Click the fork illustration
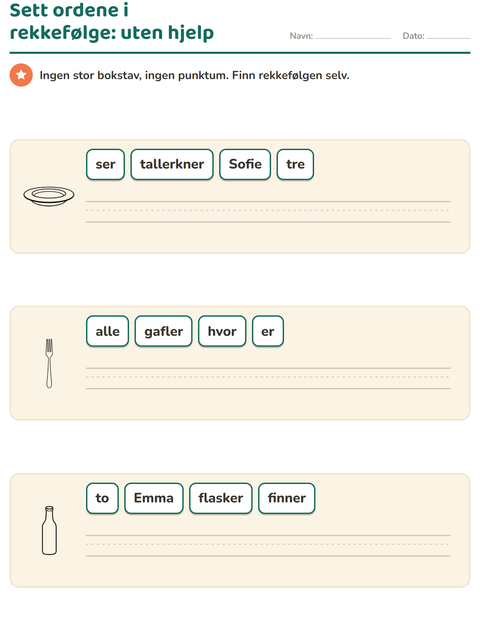This screenshot has height=620, width=480. click(x=49, y=363)
